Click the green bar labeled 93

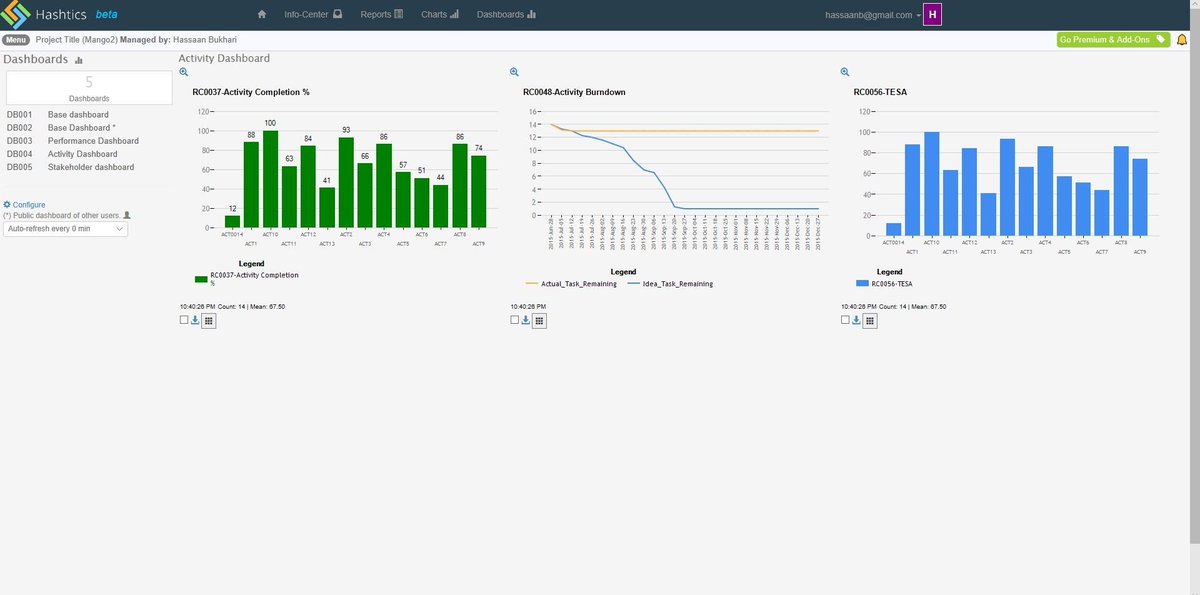[x=346, y=183]
